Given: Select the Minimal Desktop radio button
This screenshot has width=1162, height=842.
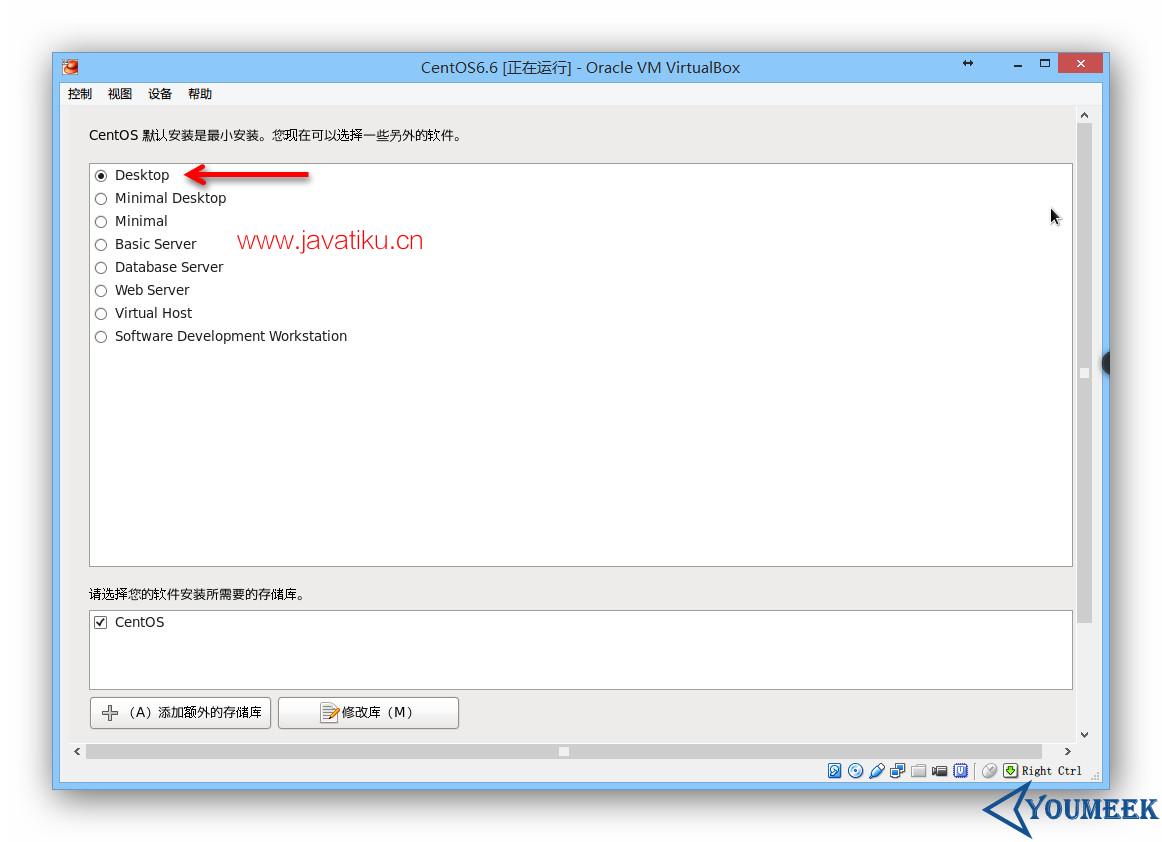Looking at the screenshot, I should point(101,199).
